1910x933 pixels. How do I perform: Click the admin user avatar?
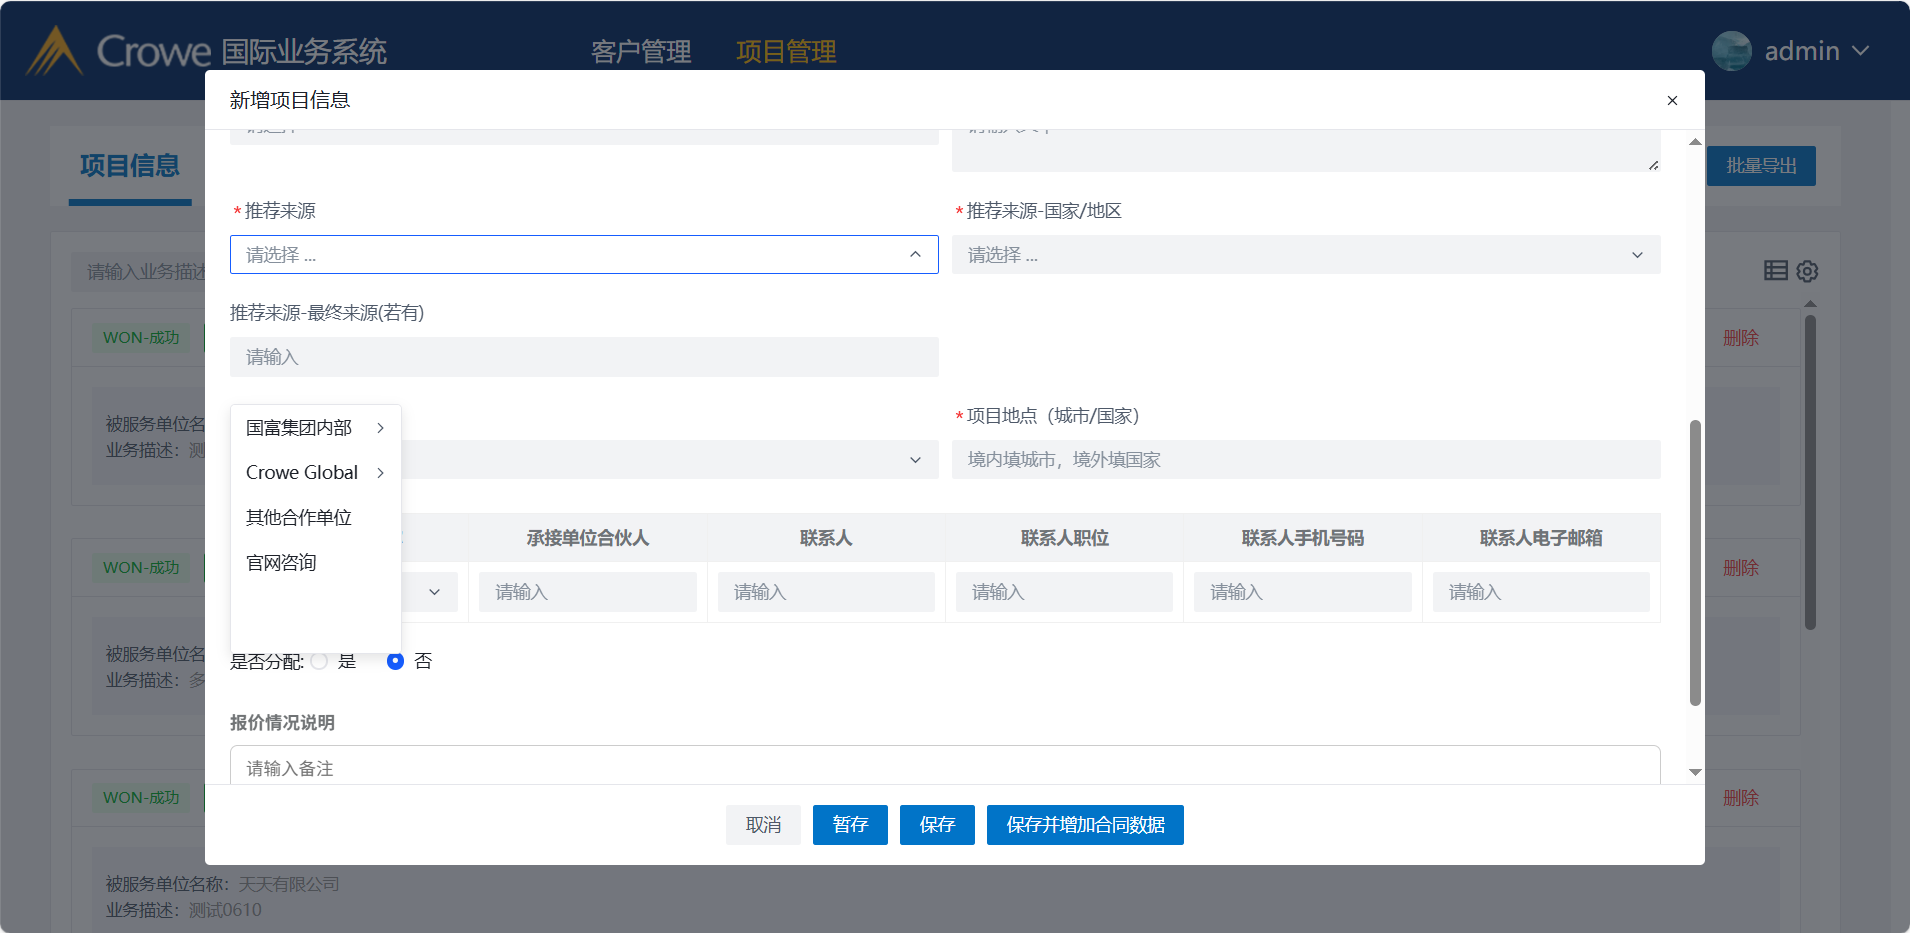click(x=1731, y=51)
